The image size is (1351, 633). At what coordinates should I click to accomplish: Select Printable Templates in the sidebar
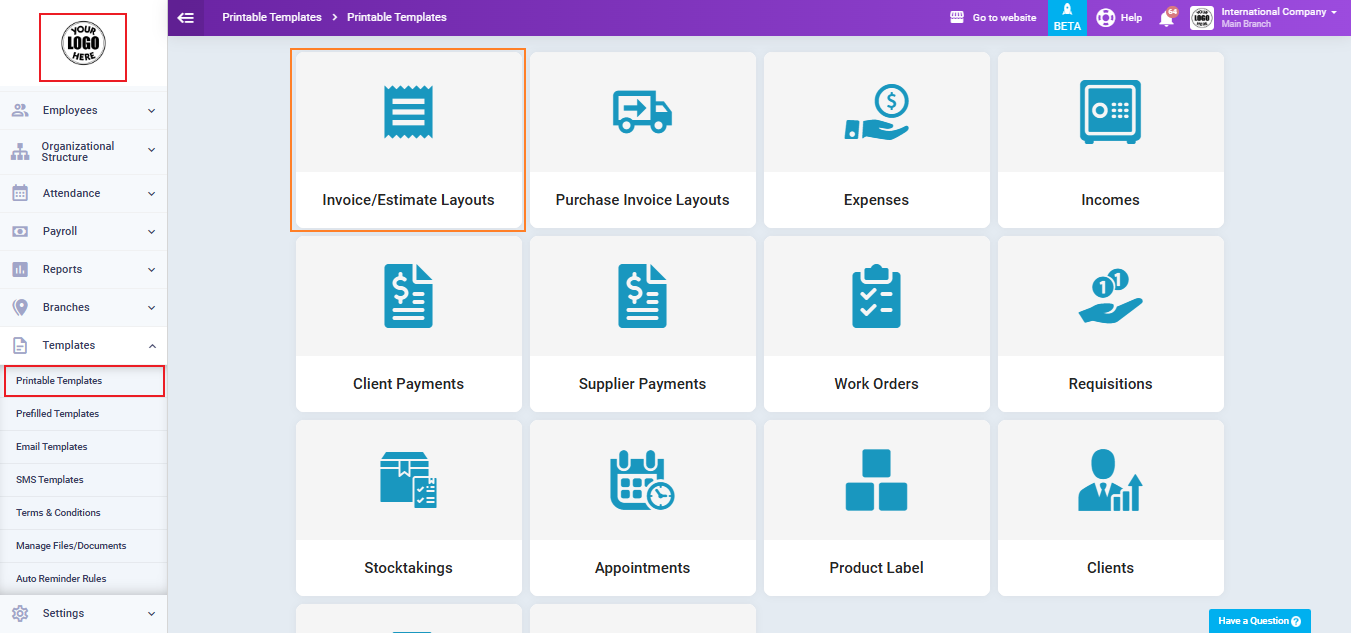coord(84,381)
